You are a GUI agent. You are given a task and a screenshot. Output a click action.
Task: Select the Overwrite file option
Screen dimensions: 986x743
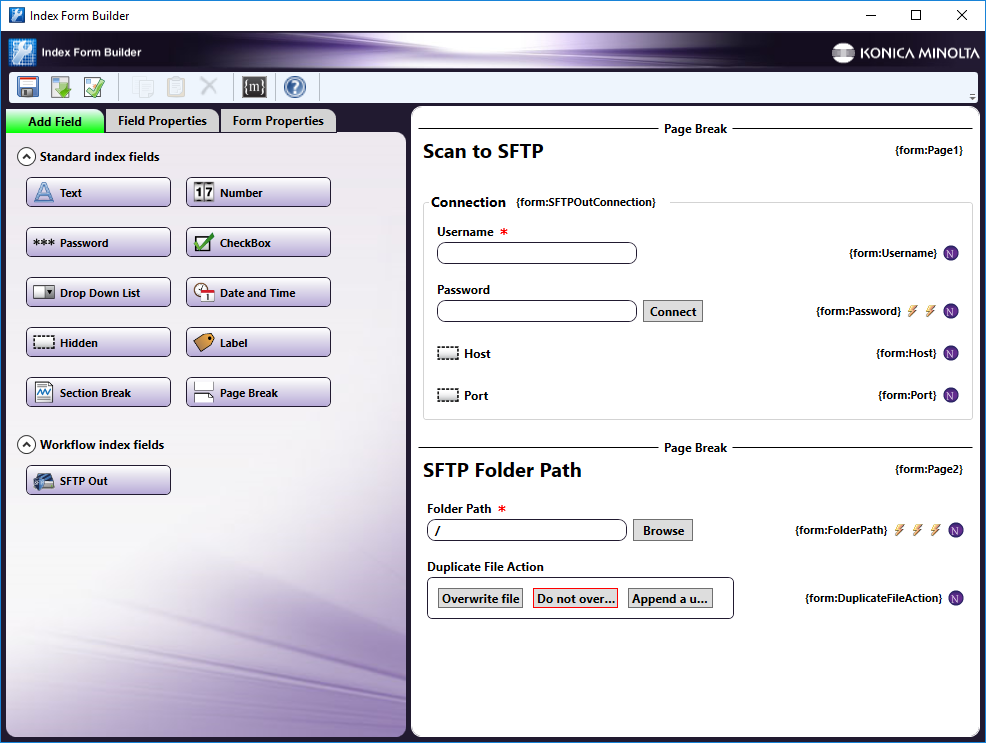480,598
